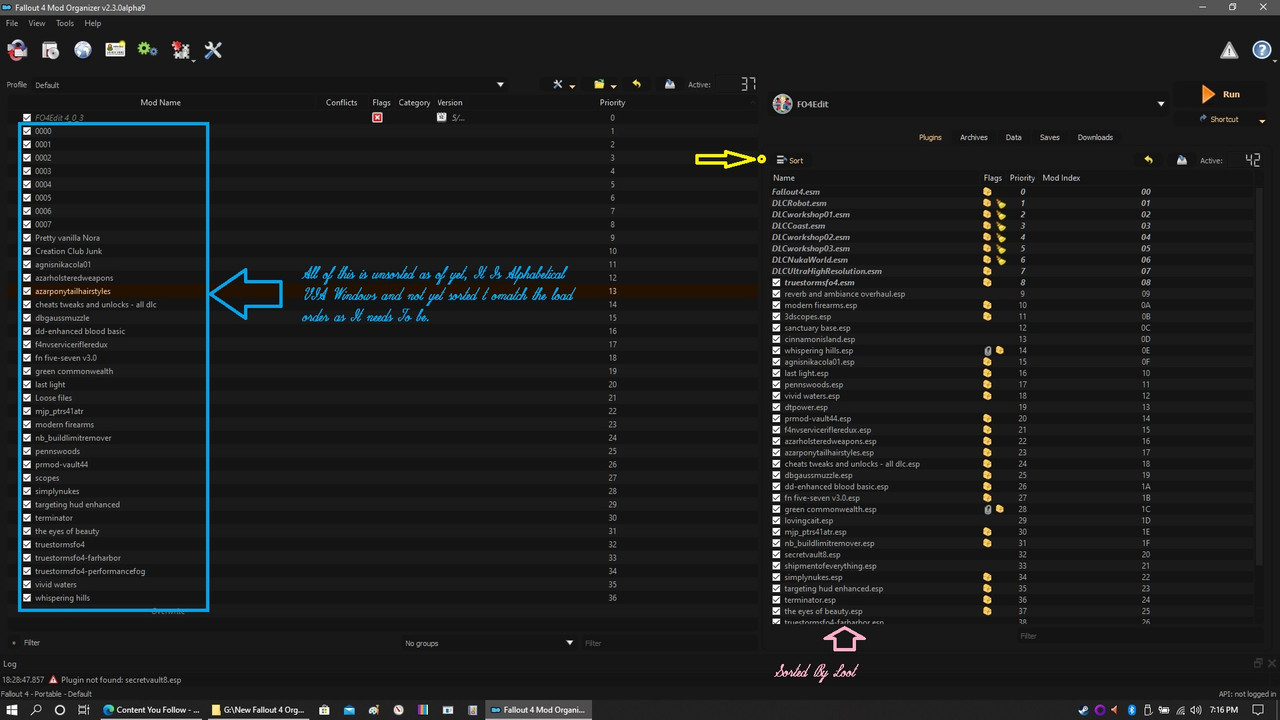
Task: Select the 'secretvault8.esp' plugin row
Action: tap(1012, 554)
